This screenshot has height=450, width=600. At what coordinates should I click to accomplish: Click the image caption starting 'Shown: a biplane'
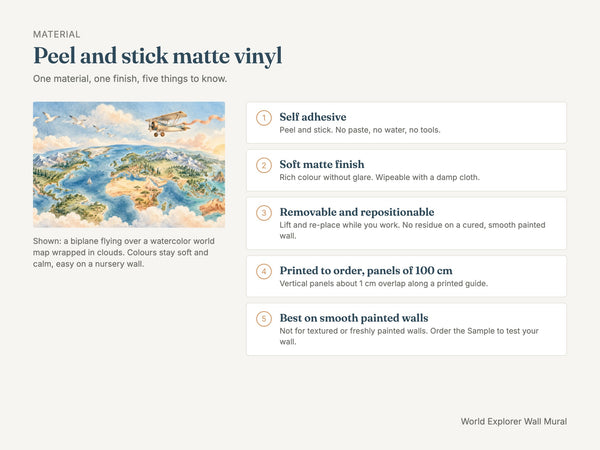coord(124,253)
